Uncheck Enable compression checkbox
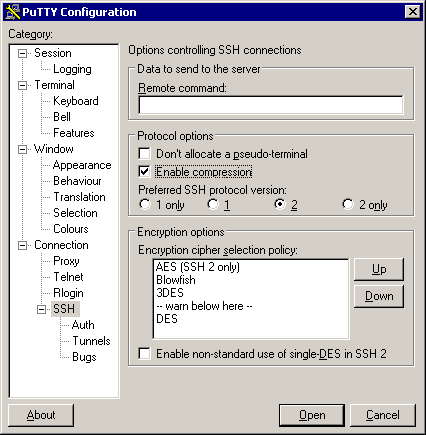Image resolution: width=426 pixels, height=435 pixels. coord(144,172)
